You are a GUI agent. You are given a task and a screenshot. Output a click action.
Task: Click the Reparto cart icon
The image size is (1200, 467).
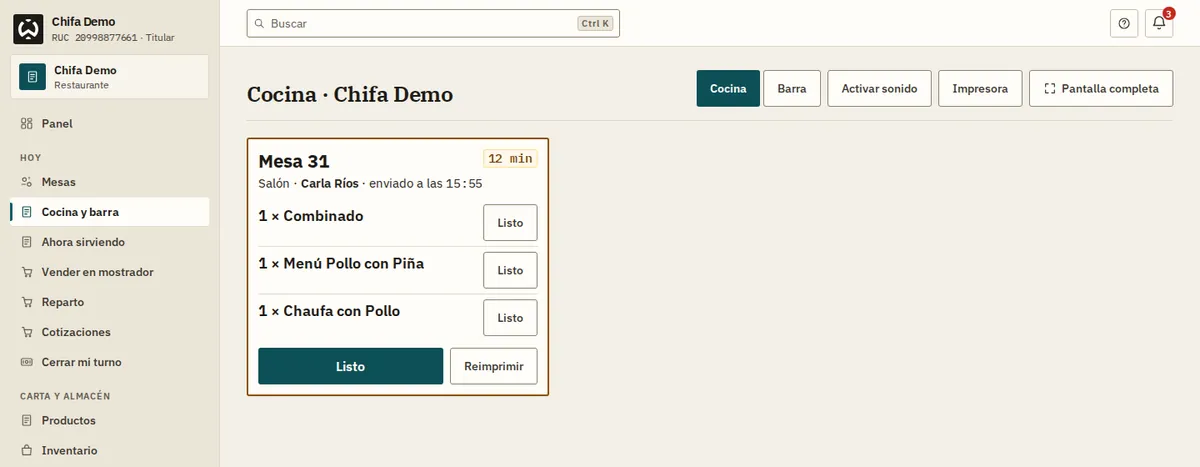click(26, 302)
